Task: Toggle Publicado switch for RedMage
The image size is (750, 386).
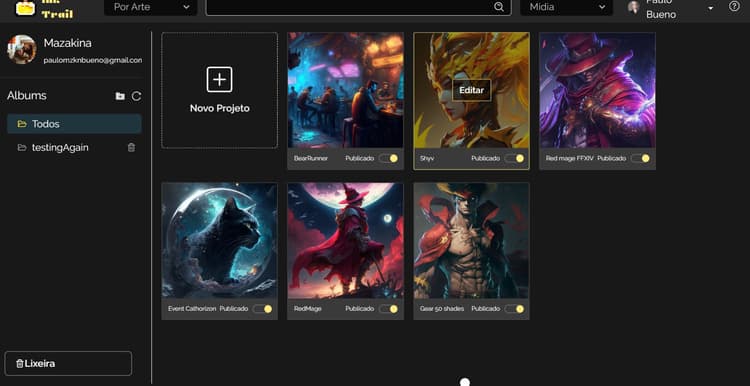Action: (388, 309)
